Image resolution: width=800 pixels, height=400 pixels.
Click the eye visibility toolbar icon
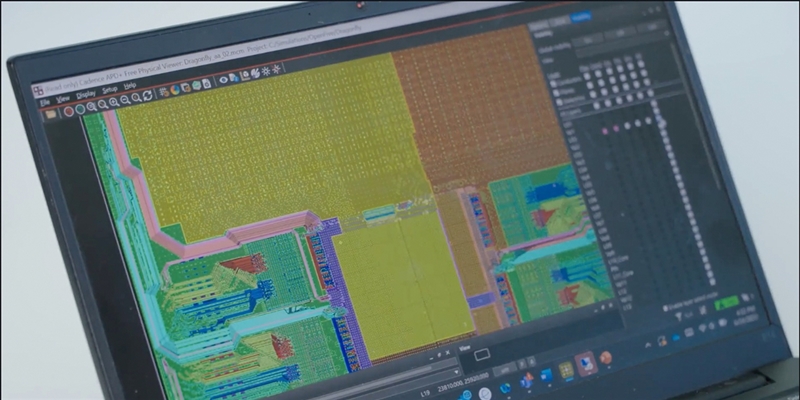[x=223, y=80]
